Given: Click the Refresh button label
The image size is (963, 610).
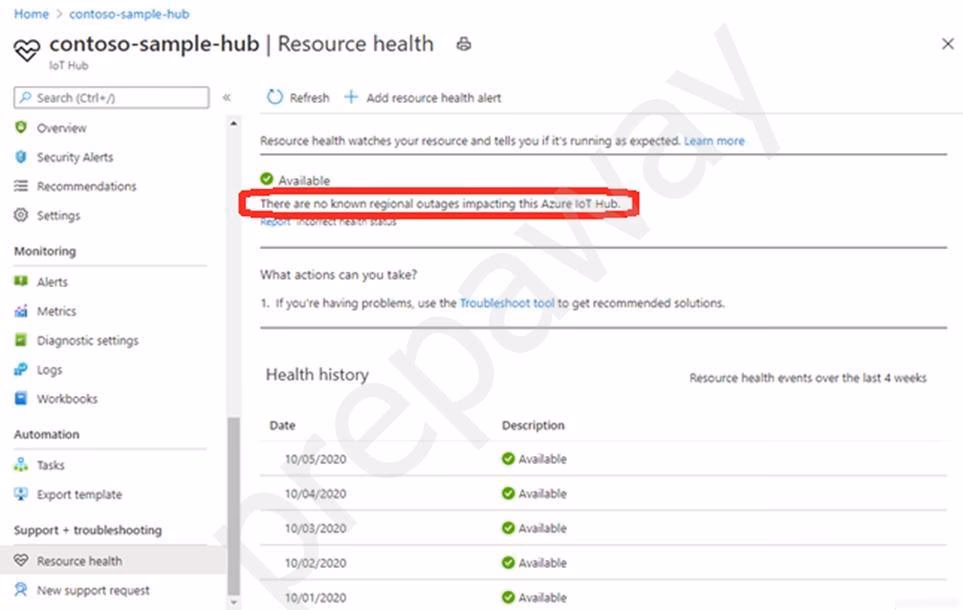Looking at the screenshot, I should click(310, 98).
